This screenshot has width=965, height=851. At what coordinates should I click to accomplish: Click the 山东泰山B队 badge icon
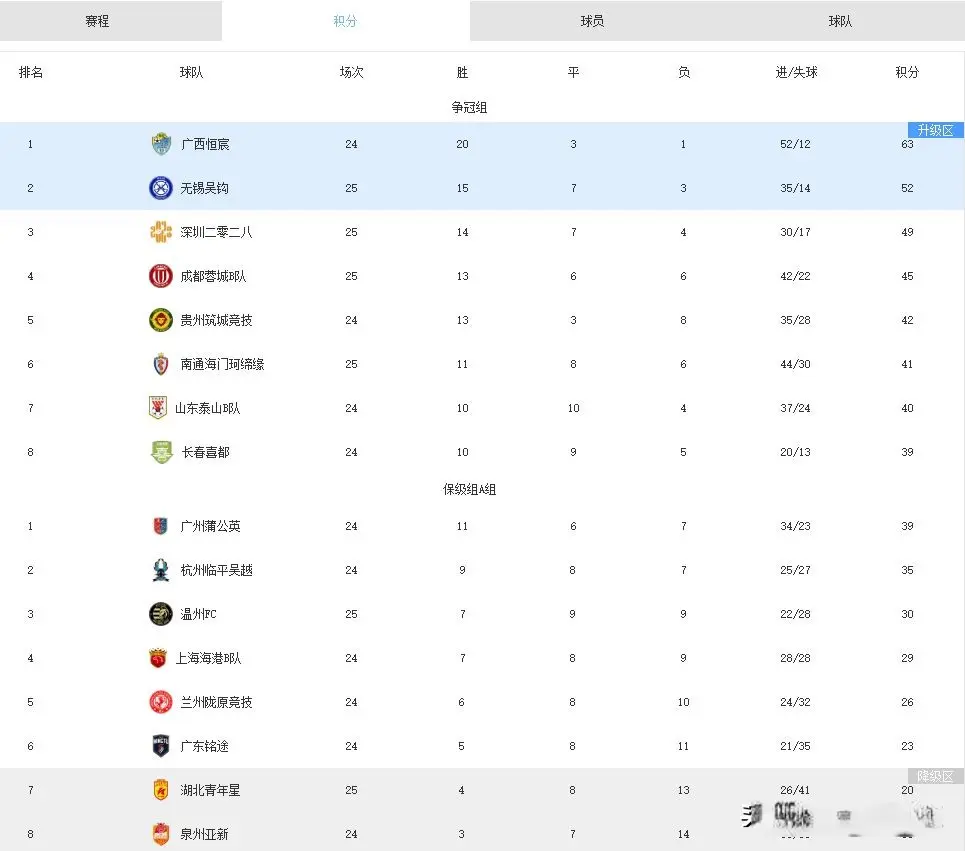tap(160, 408)
